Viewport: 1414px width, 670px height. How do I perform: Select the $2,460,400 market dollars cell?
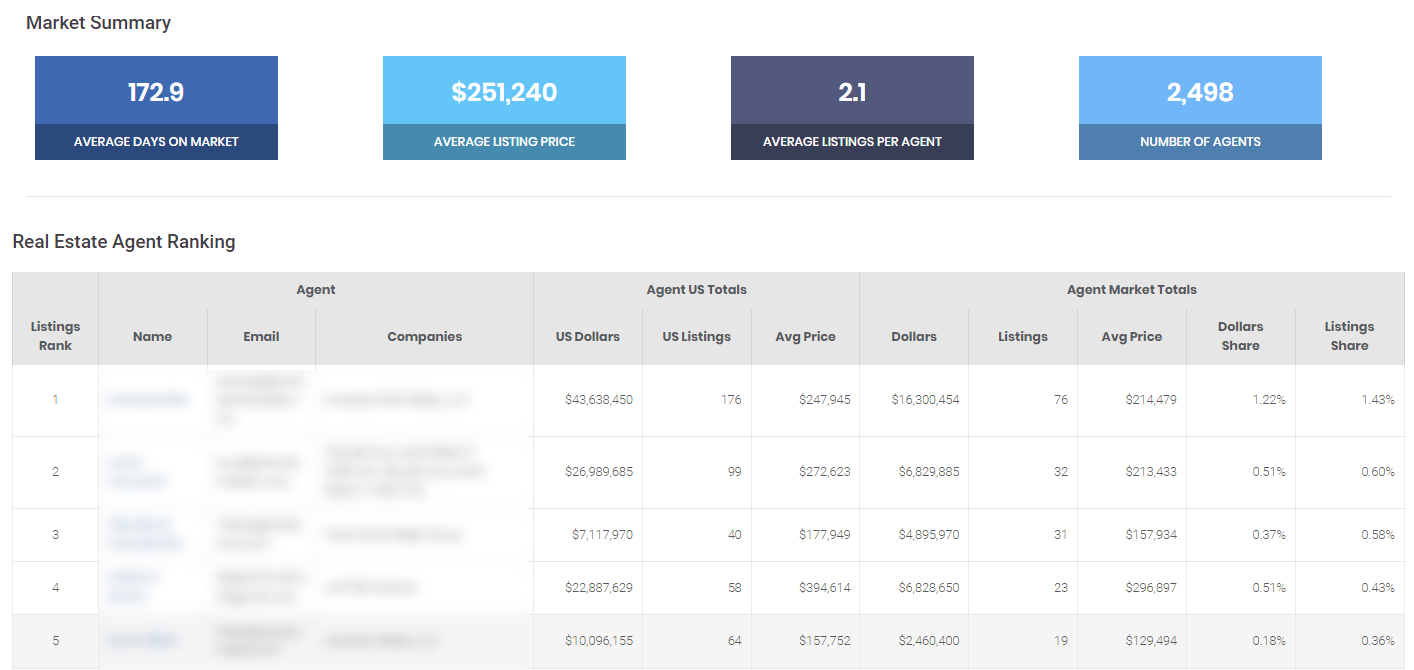(x=914, y=641)
